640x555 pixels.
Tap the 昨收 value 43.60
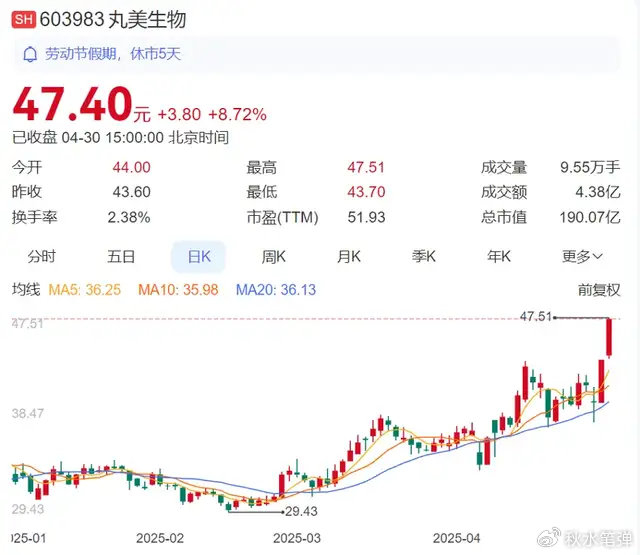(131, 192)
